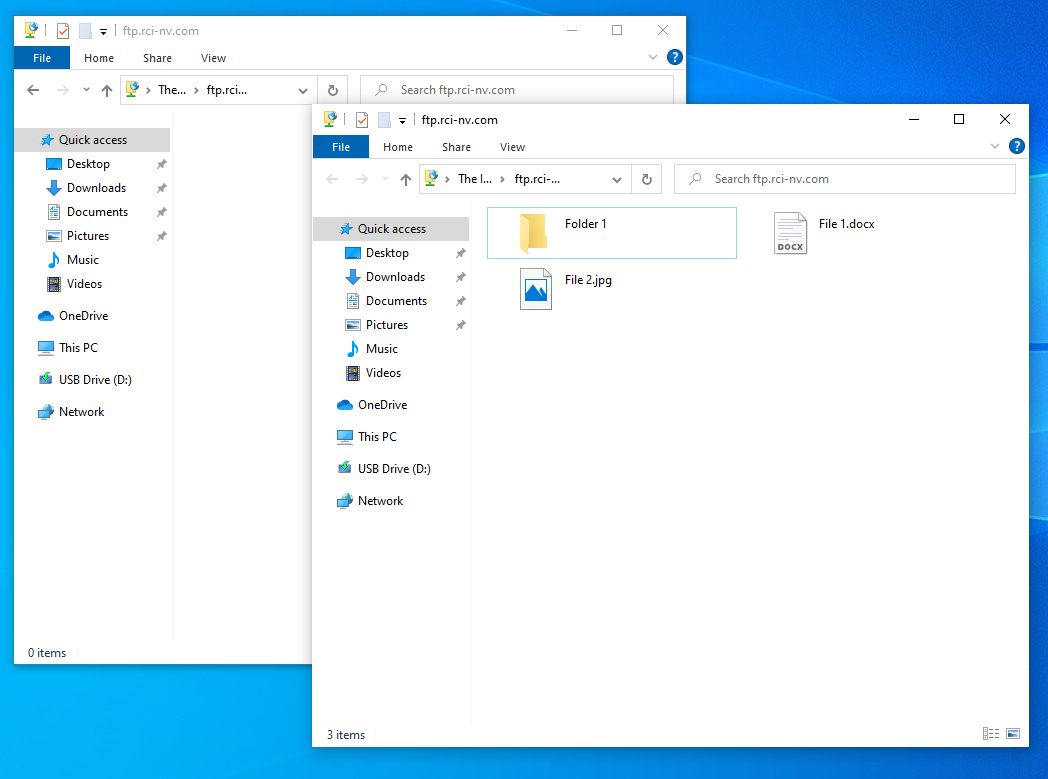Switch front window to large icons view

point(1013,734)
